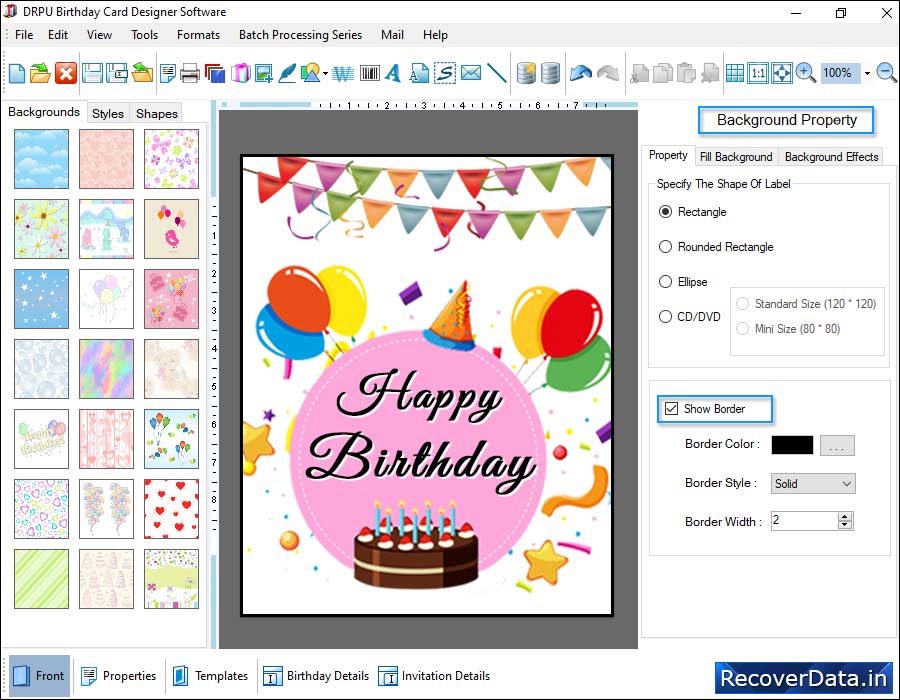Expand the zoom percentage dropdown
The width and height of the screenshot is (900, 700).
coord(867,73)
